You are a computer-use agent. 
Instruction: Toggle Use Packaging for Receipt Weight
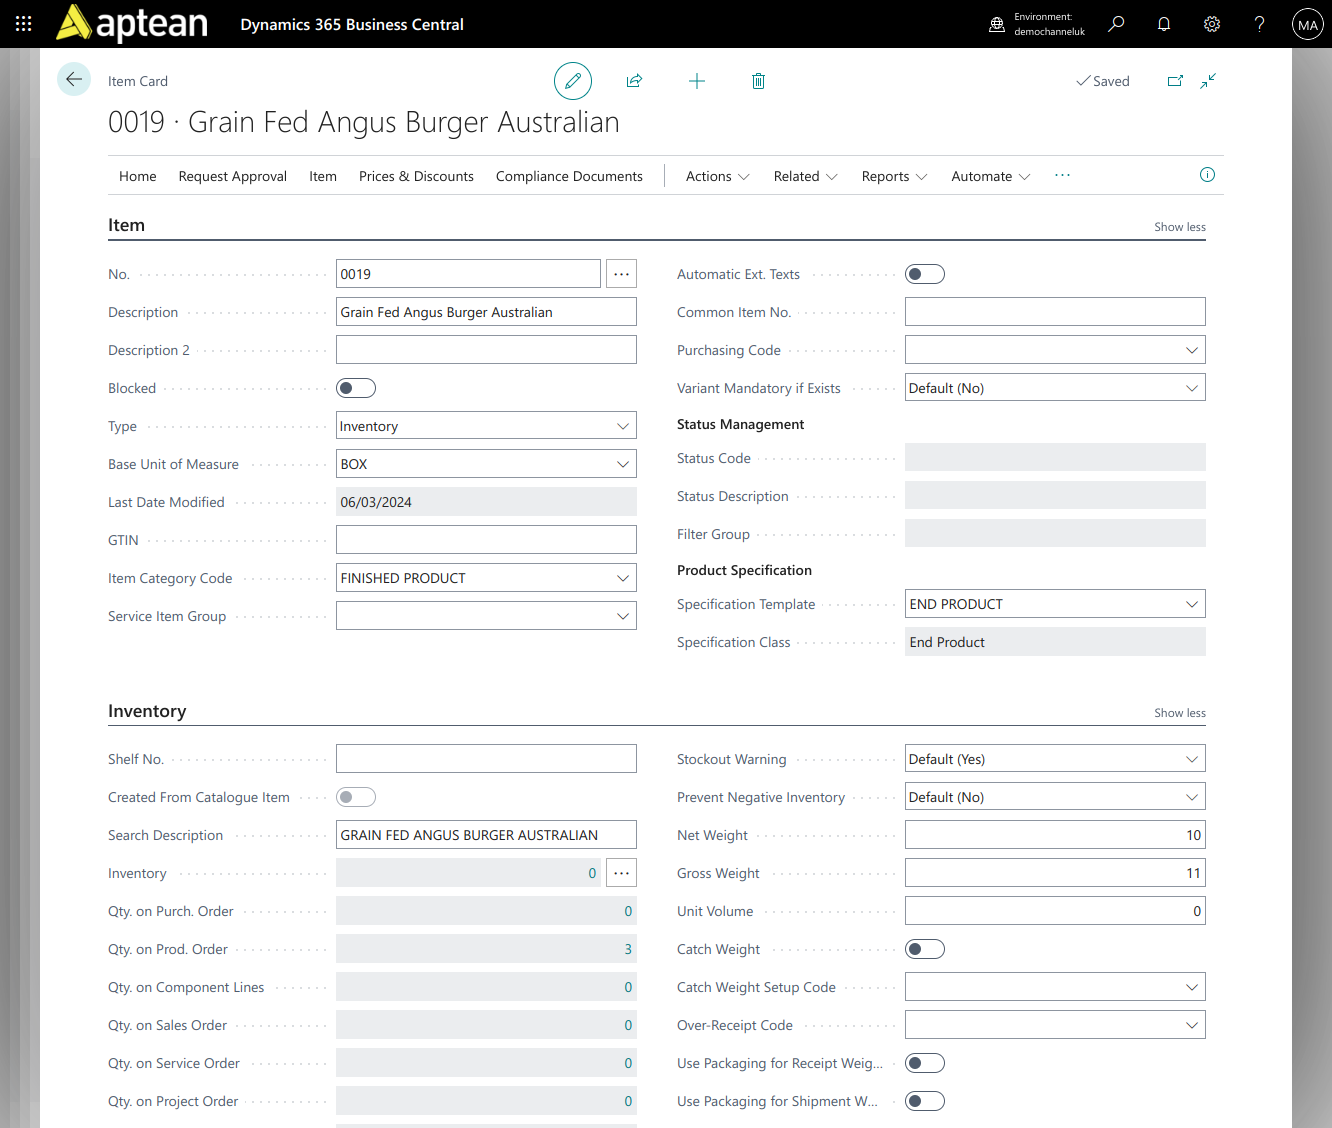tap(925, 1063)
